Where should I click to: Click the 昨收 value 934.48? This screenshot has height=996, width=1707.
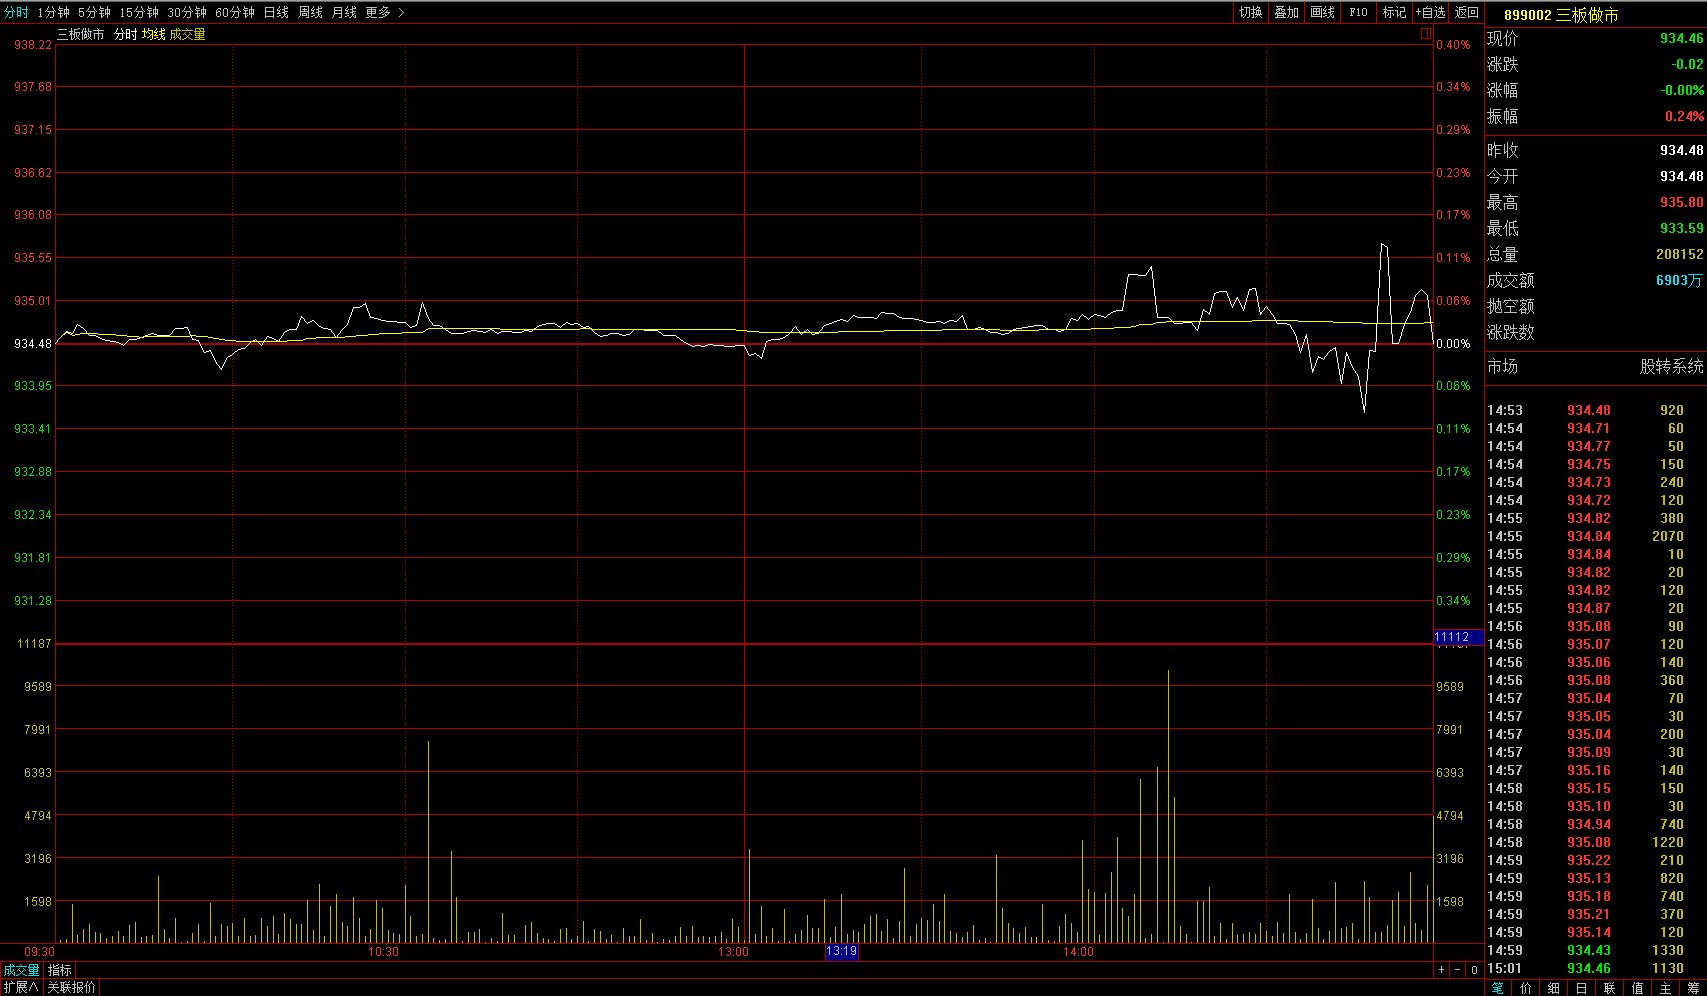click(x=1681, y=150)
